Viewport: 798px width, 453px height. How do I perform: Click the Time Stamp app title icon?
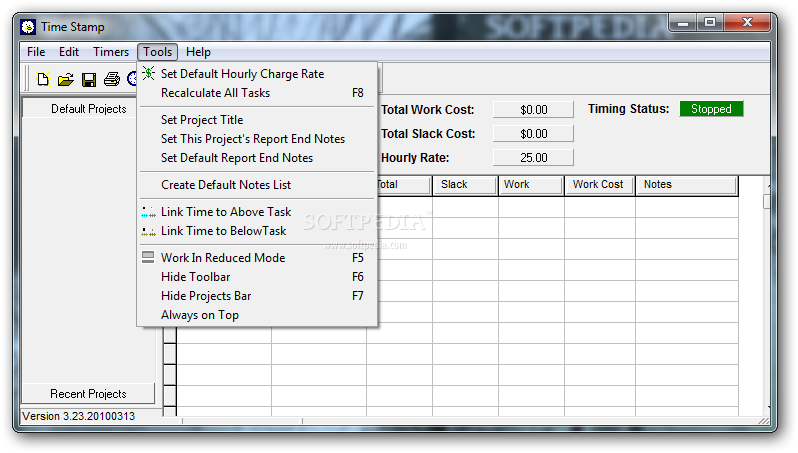tap(28, 26)
